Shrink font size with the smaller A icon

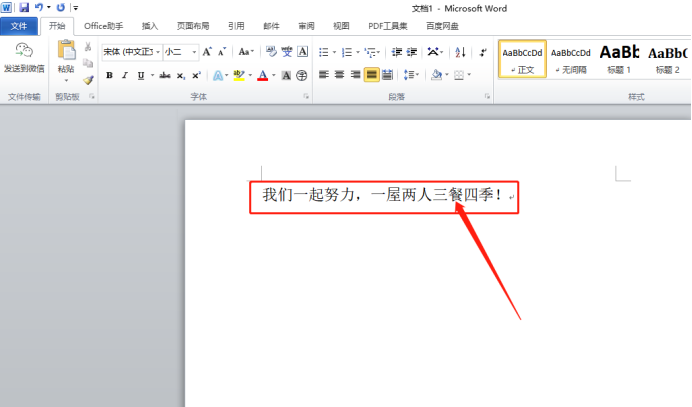click(222, 52)
